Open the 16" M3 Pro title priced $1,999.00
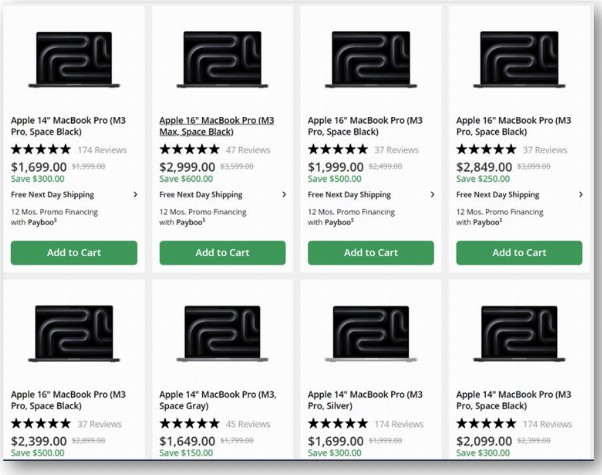The width and height of the screenshot is (602, 475). [x=365, y=126]
